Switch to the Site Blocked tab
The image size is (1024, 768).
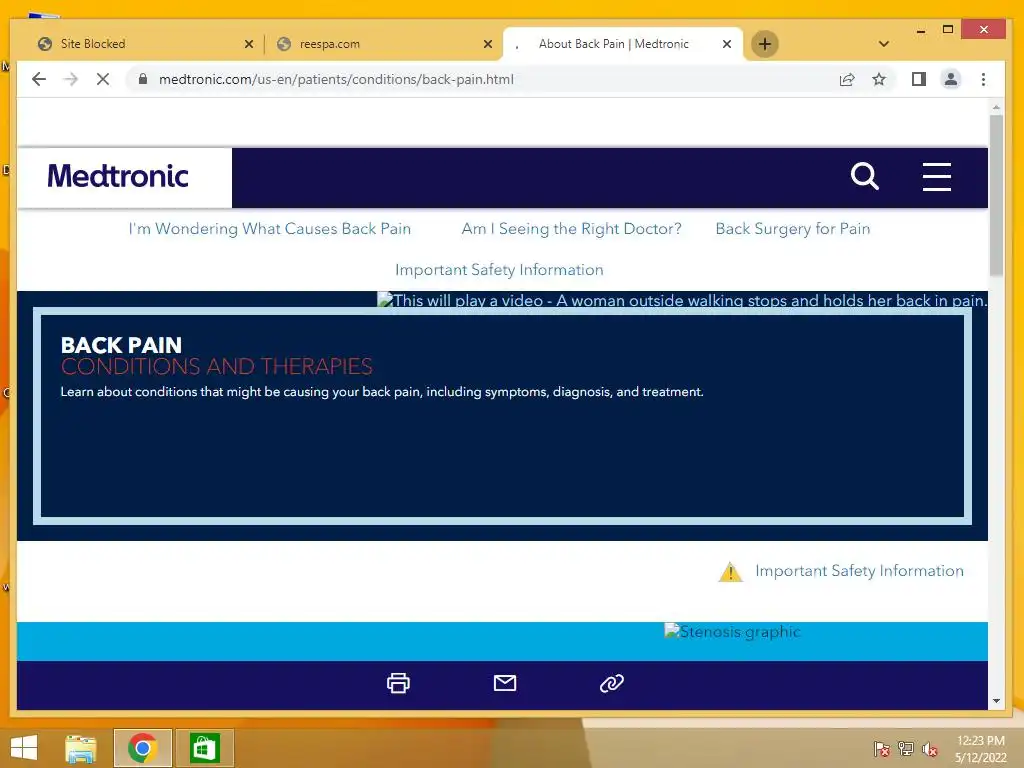145,44
